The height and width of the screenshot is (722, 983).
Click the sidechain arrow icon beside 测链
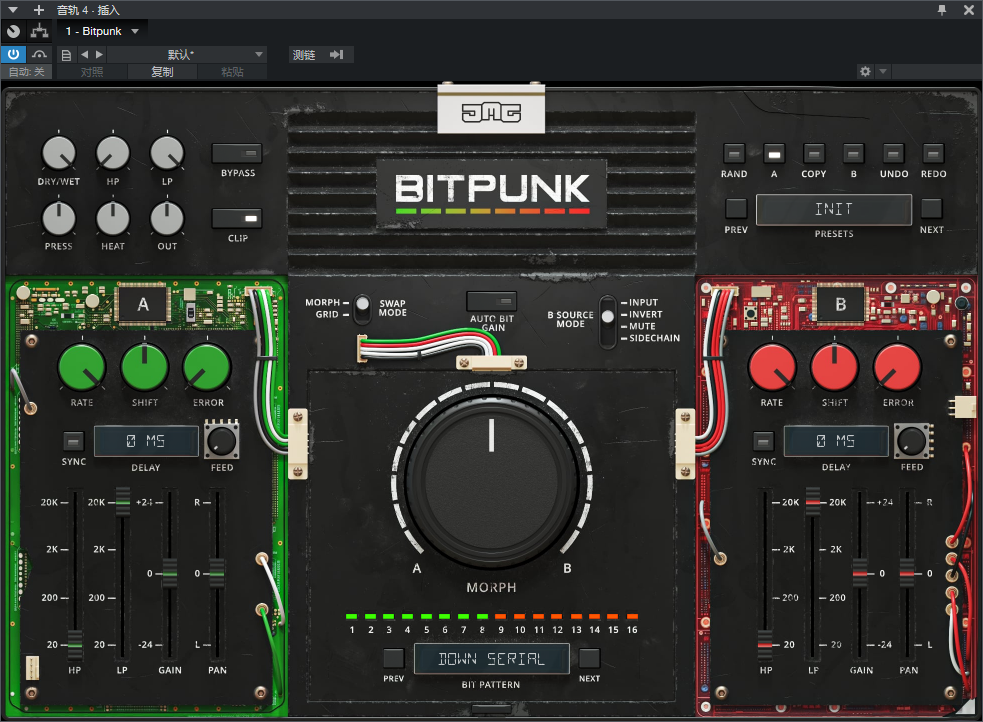[x=337, y=55]
